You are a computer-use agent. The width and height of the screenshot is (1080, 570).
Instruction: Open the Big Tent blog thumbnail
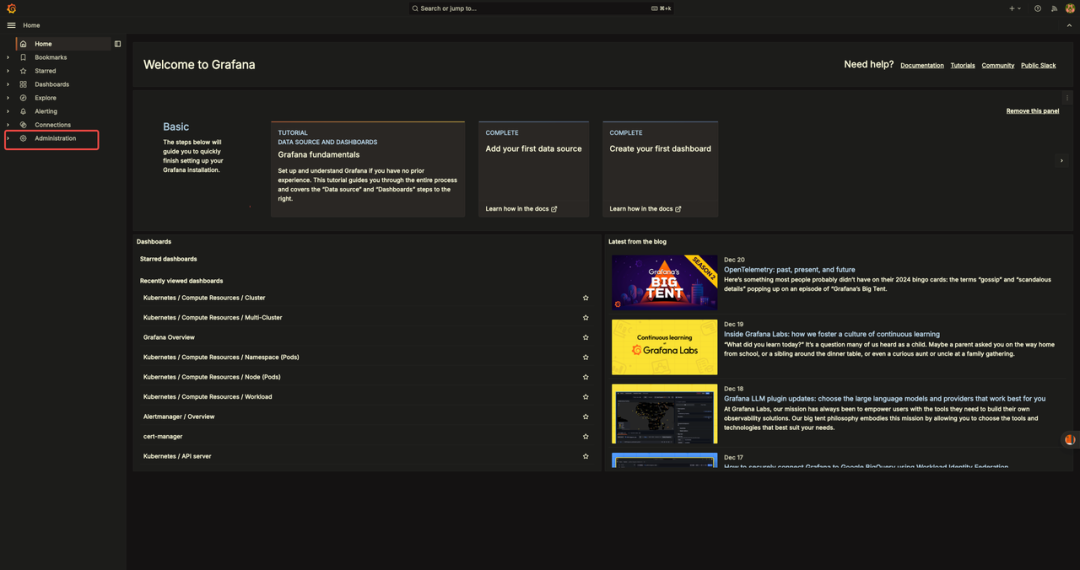tap(664, 282)
